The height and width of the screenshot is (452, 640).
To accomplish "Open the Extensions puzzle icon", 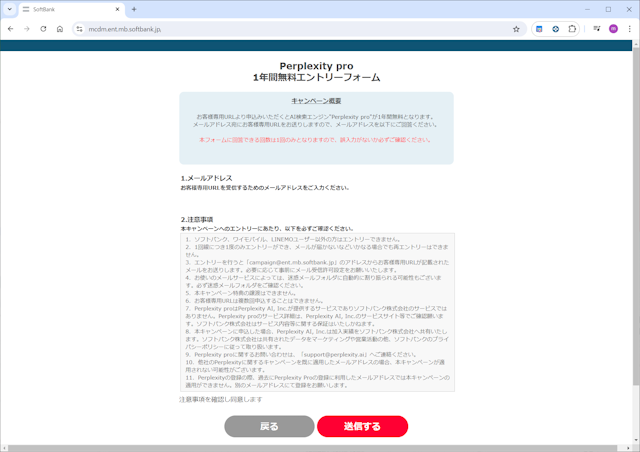I will [x=572, y=29].
